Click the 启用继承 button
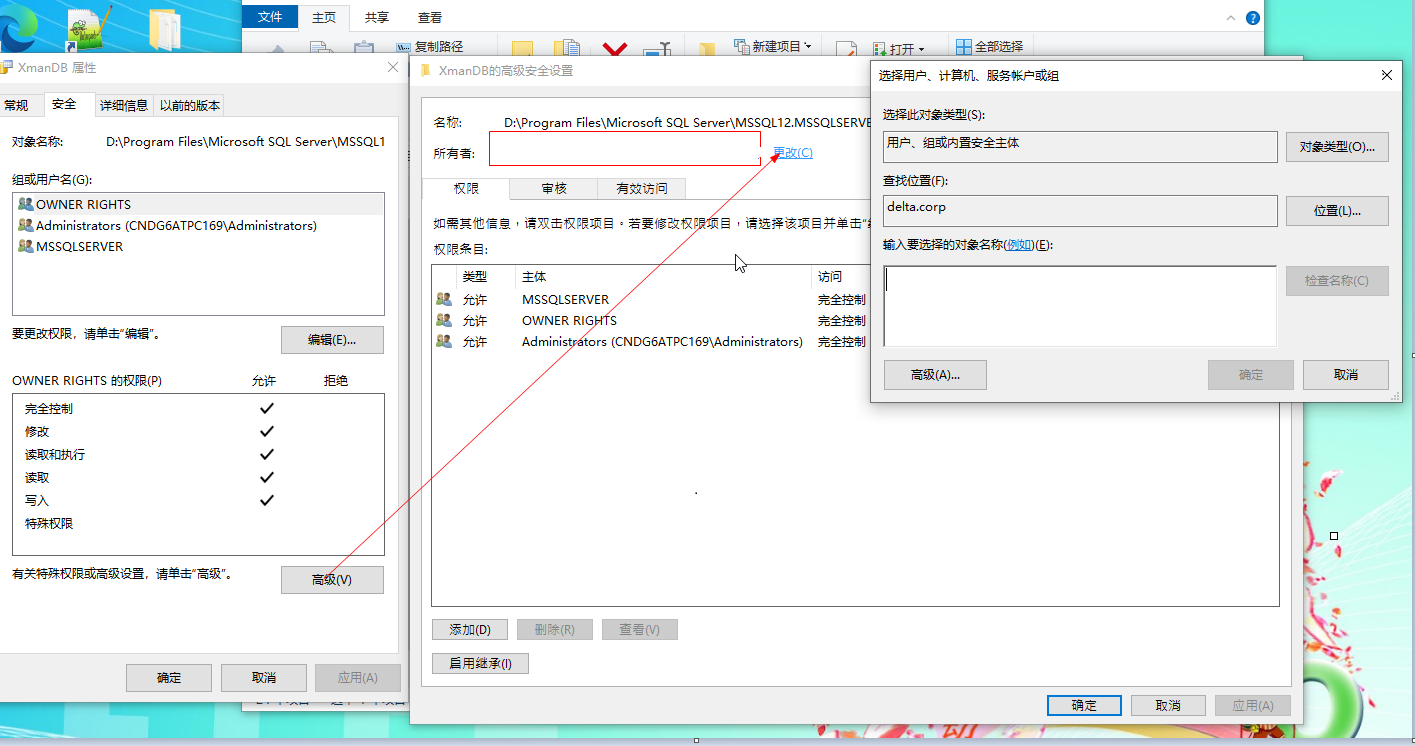Screen dimensions: 1415x746 coord(480,662)
